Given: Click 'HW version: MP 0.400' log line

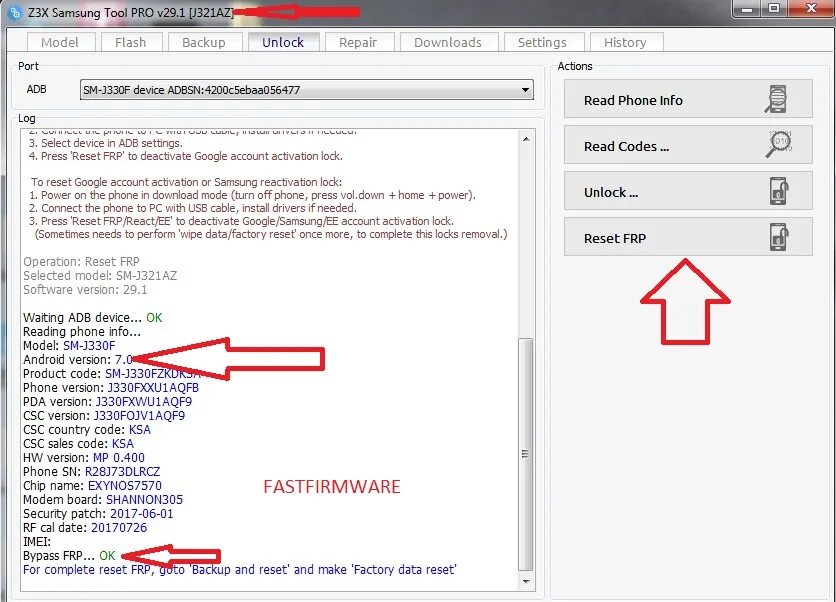Looking at the screenshot, I should (x=84, y=457).
